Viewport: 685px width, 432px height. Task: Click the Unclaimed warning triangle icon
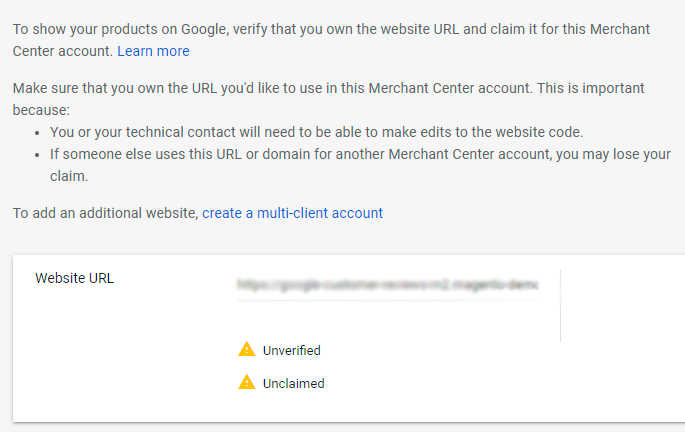pyautogui.click(x=246, y=382)
